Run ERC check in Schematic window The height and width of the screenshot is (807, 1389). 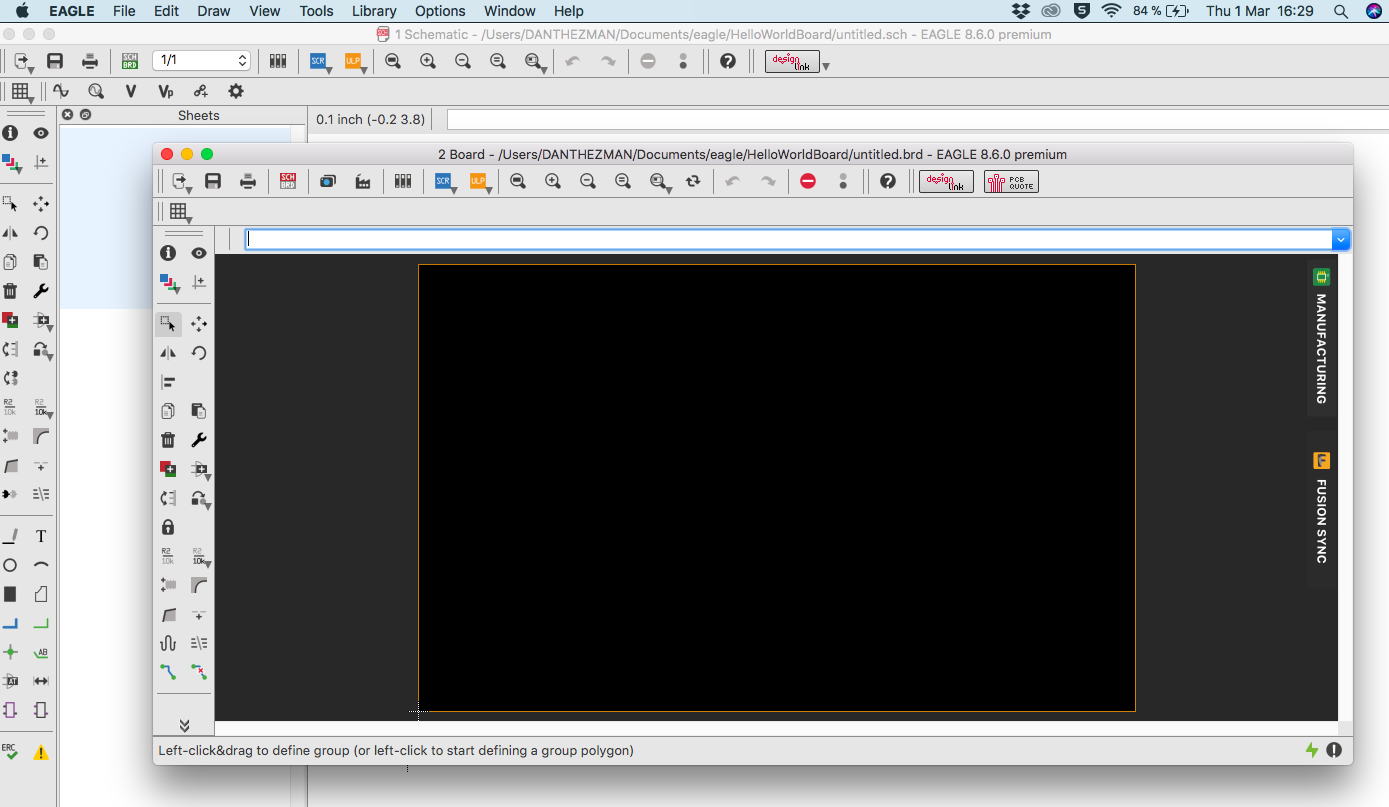[x=10, y=751]
